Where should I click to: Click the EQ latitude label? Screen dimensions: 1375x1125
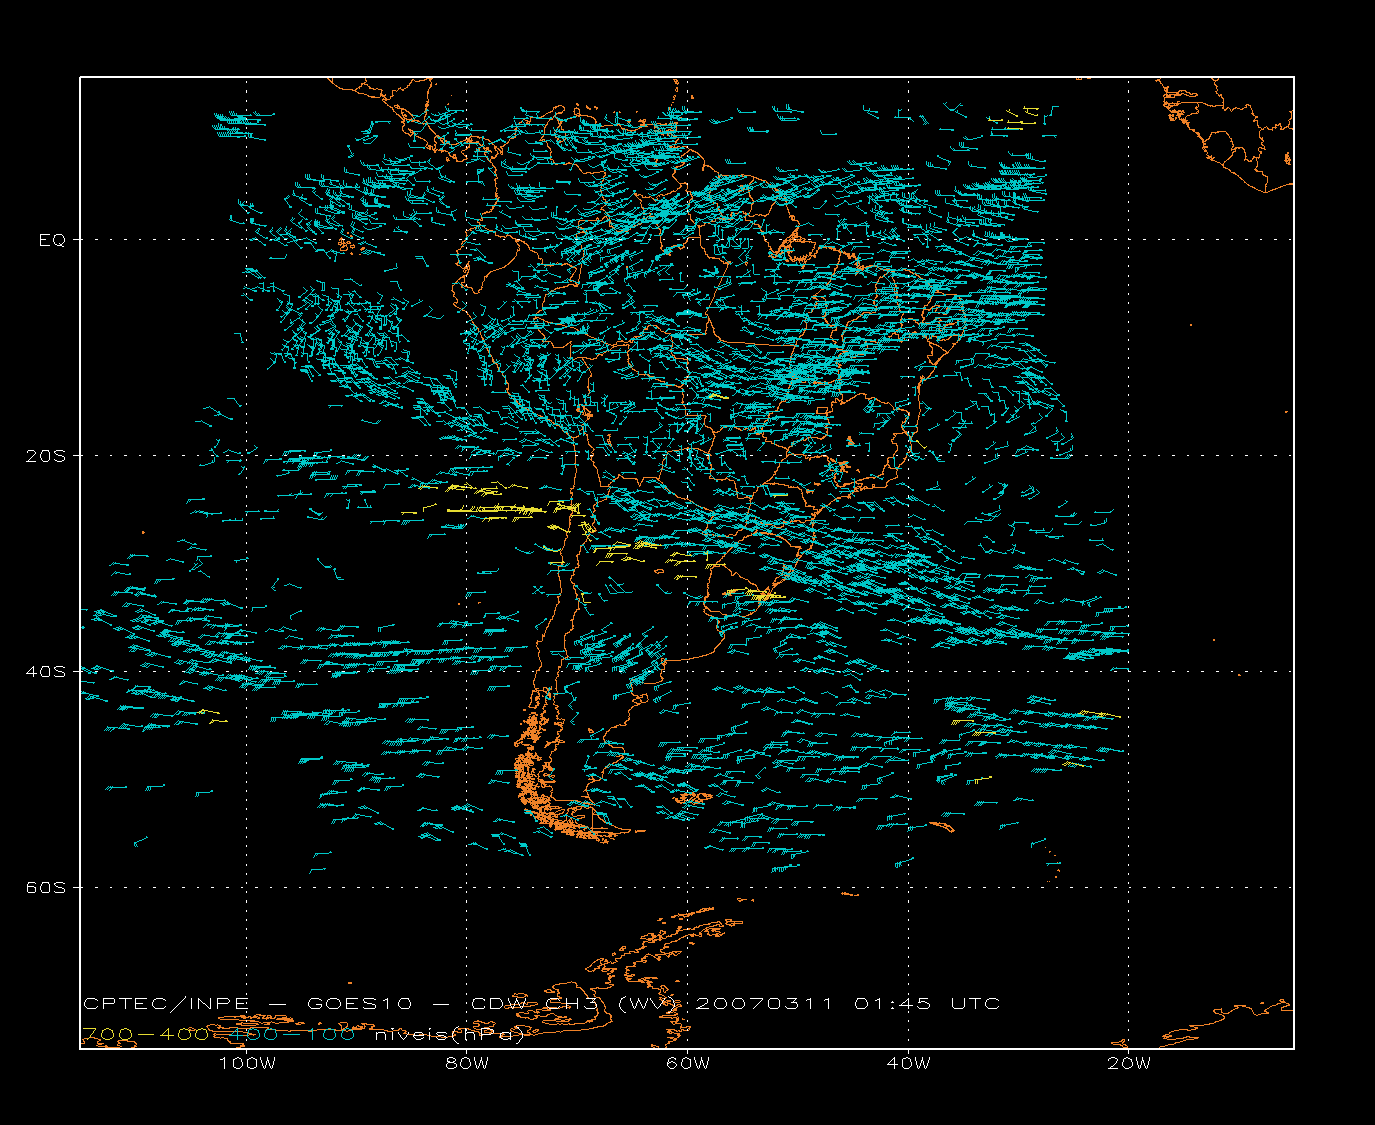(x=52, y=240)
